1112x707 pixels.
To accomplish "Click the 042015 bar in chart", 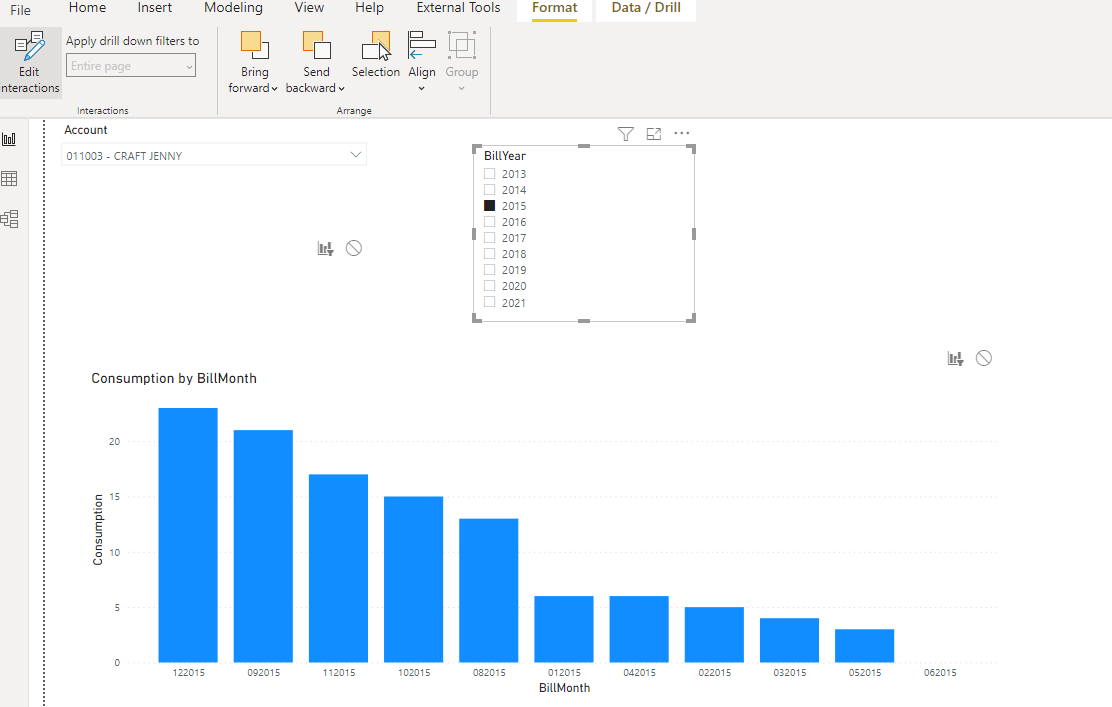I will pyautogui.click(x=639, y=629).
